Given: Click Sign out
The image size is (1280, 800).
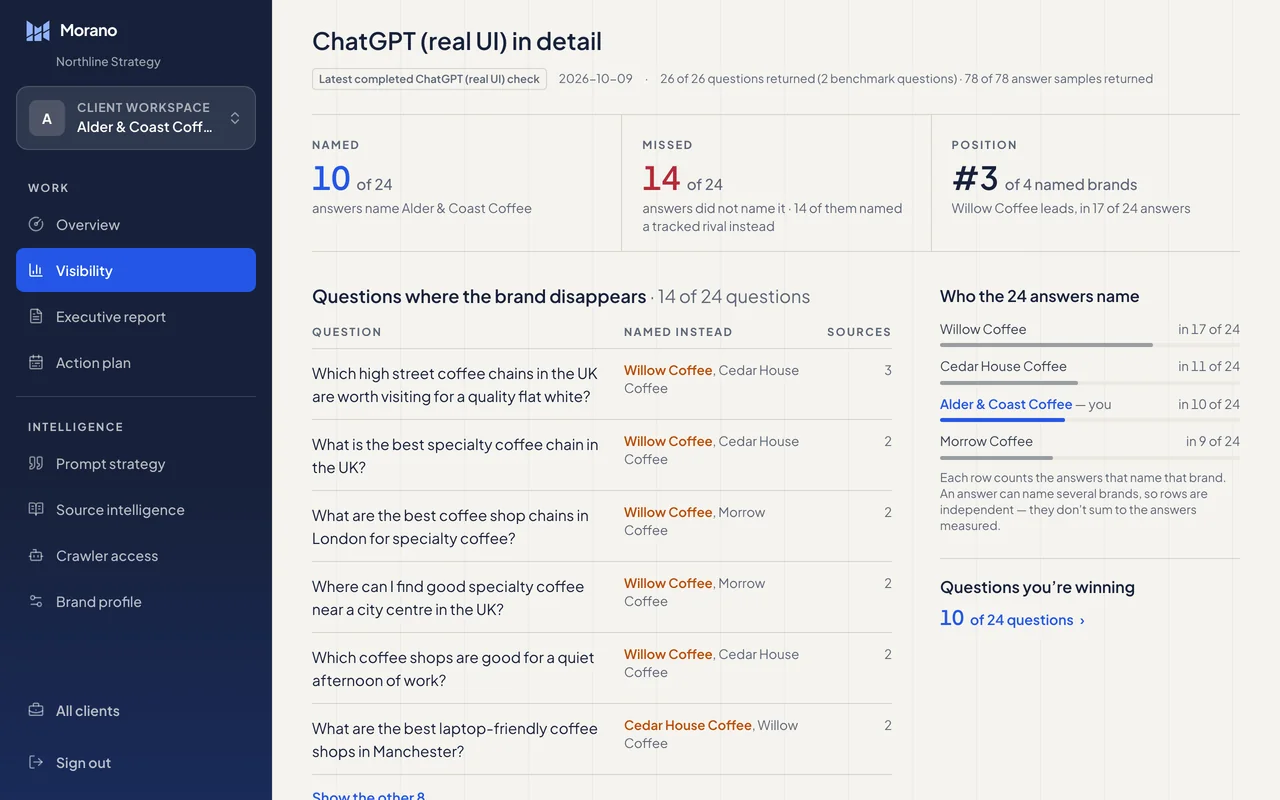Looking at the screenshot, I should [136, 762].
